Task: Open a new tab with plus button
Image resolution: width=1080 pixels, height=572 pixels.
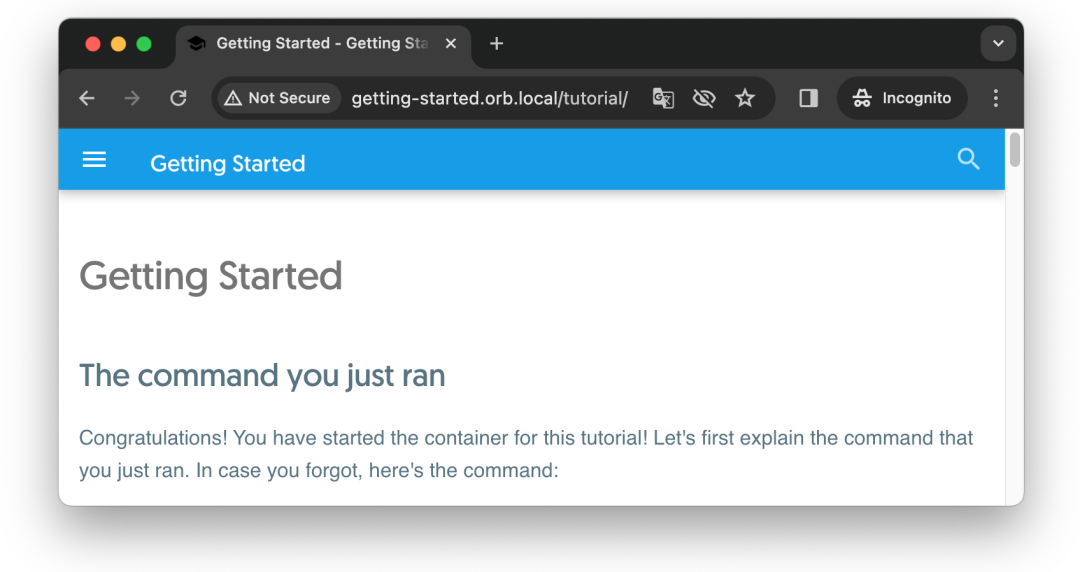Action: [496, 44]
